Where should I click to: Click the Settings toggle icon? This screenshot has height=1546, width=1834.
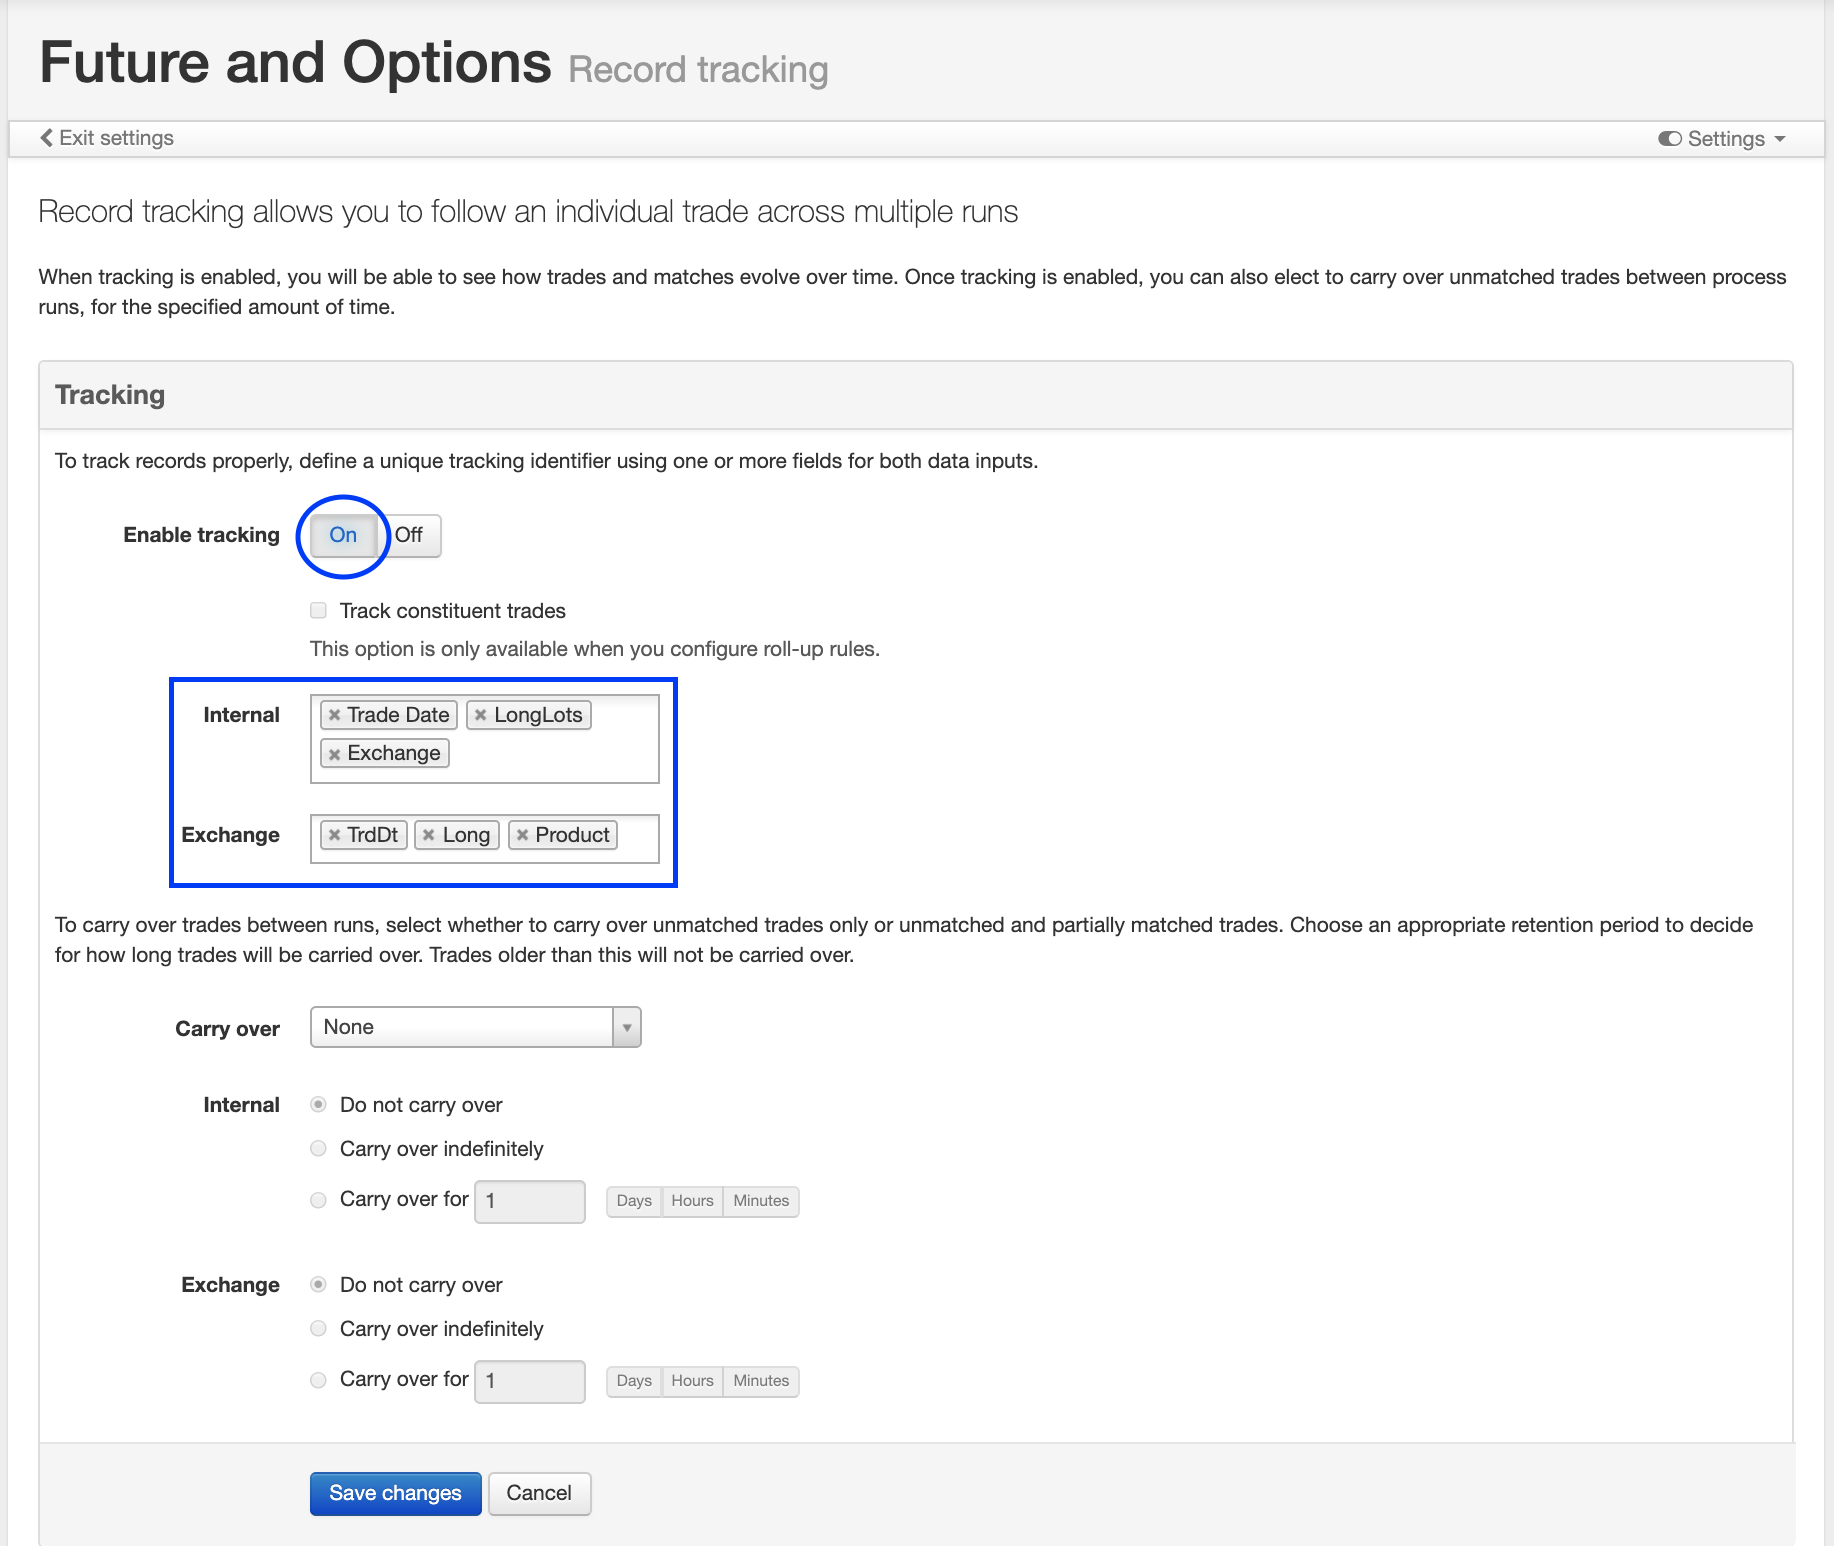coord(1669,139)
